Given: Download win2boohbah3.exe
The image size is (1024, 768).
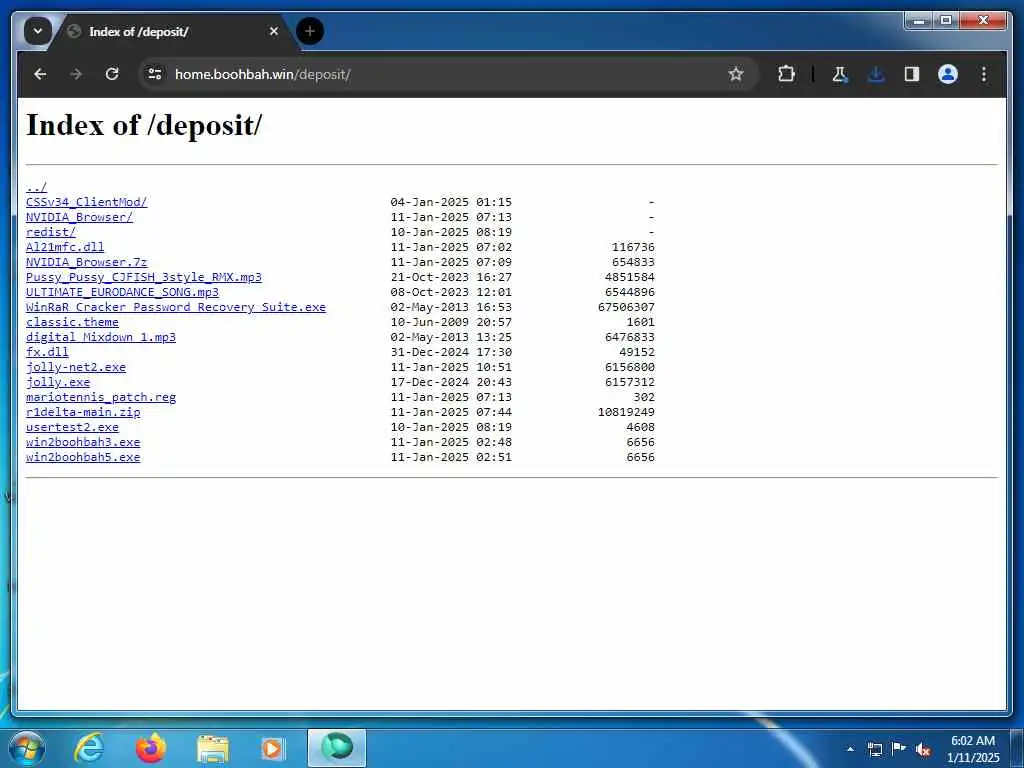Looking at the screenshot, I should pos(83,443).
